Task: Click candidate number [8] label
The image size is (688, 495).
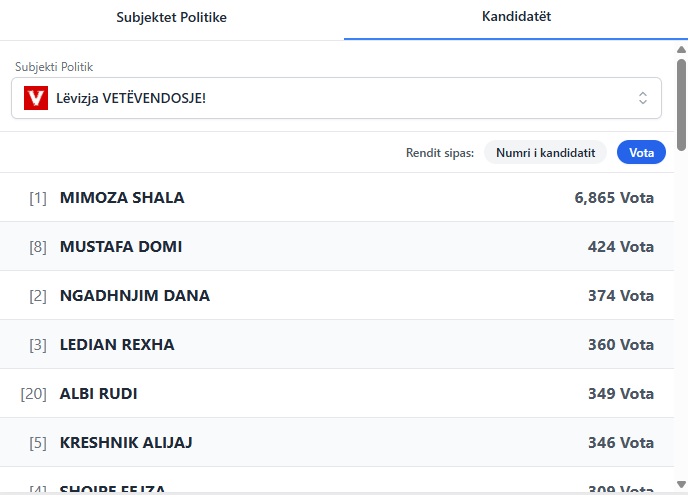Action: pyautogui.click(x=38, y=247)
